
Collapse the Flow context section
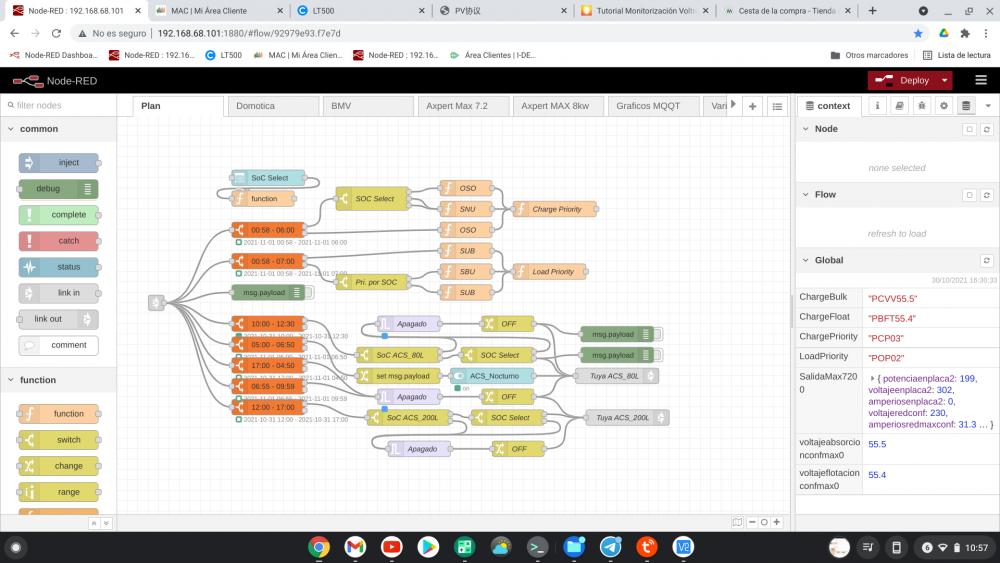pos(806,194)
